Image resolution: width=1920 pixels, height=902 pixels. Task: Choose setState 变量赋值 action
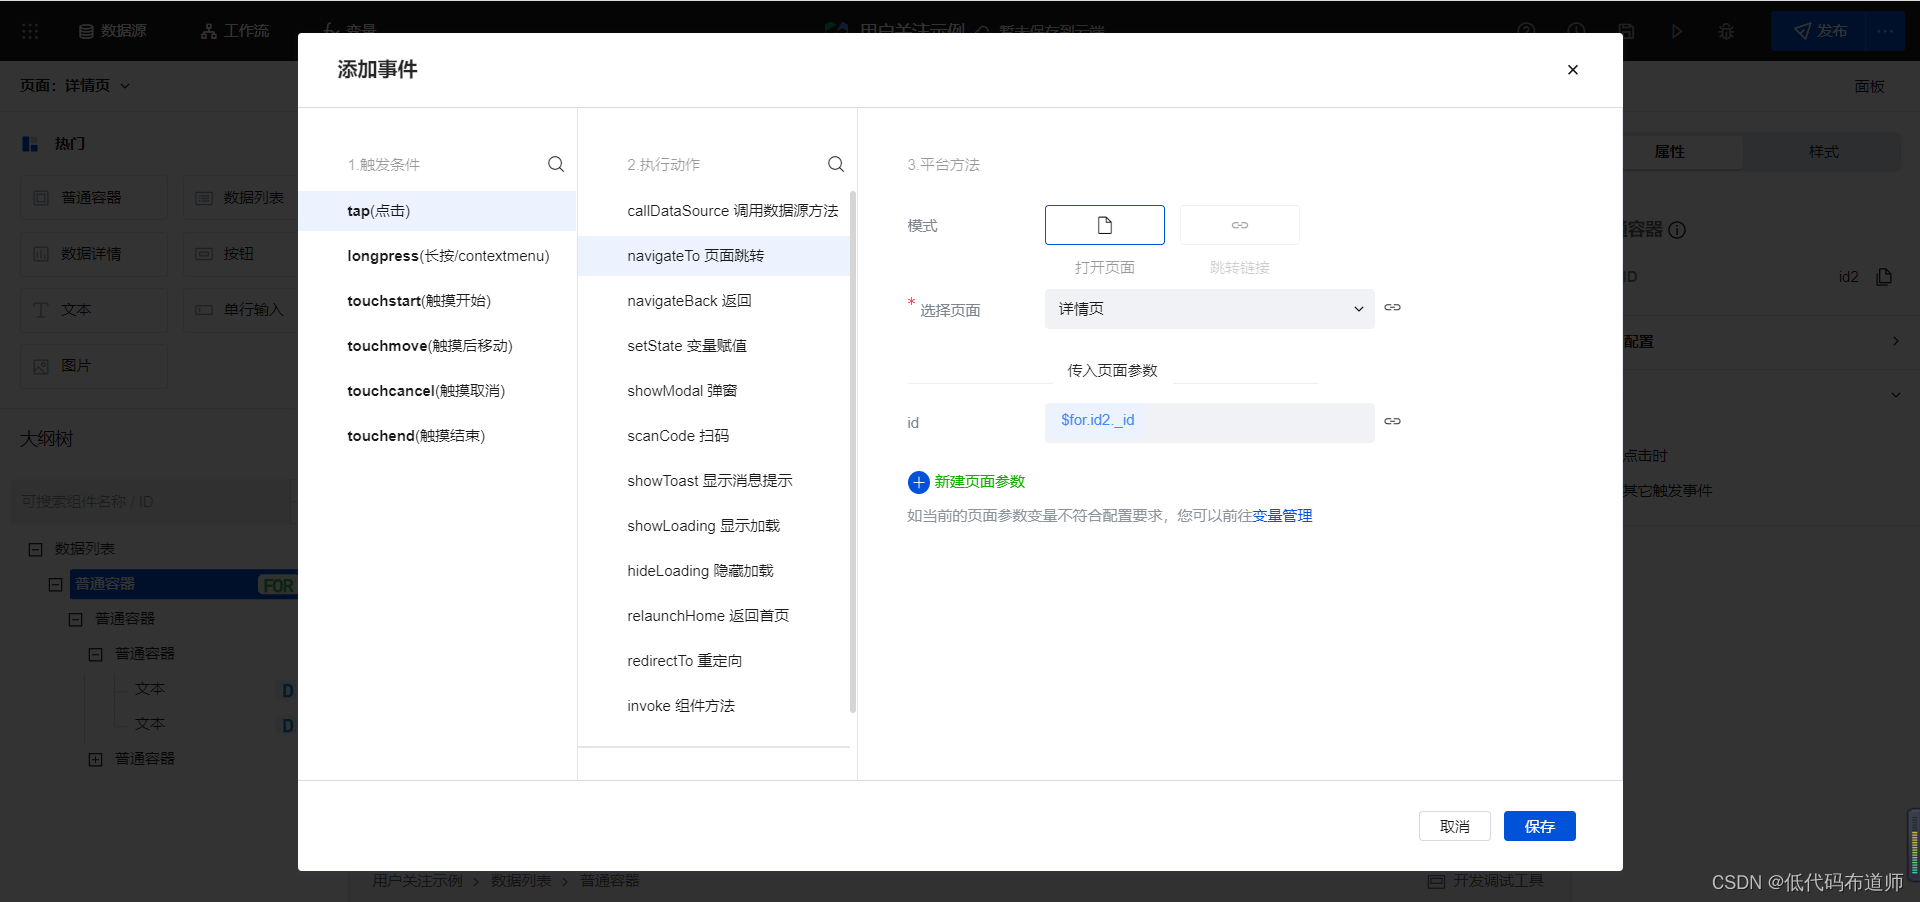click(x=714, y=346)
